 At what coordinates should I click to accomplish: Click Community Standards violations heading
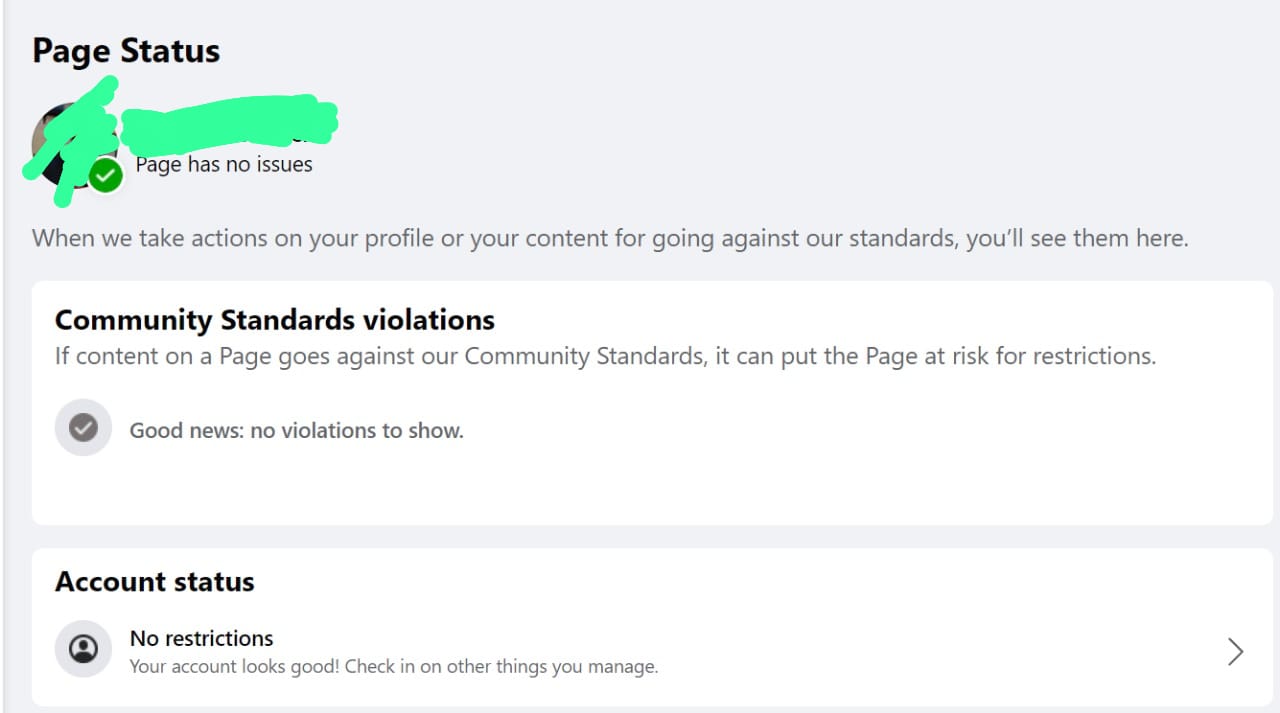(275, 320)
